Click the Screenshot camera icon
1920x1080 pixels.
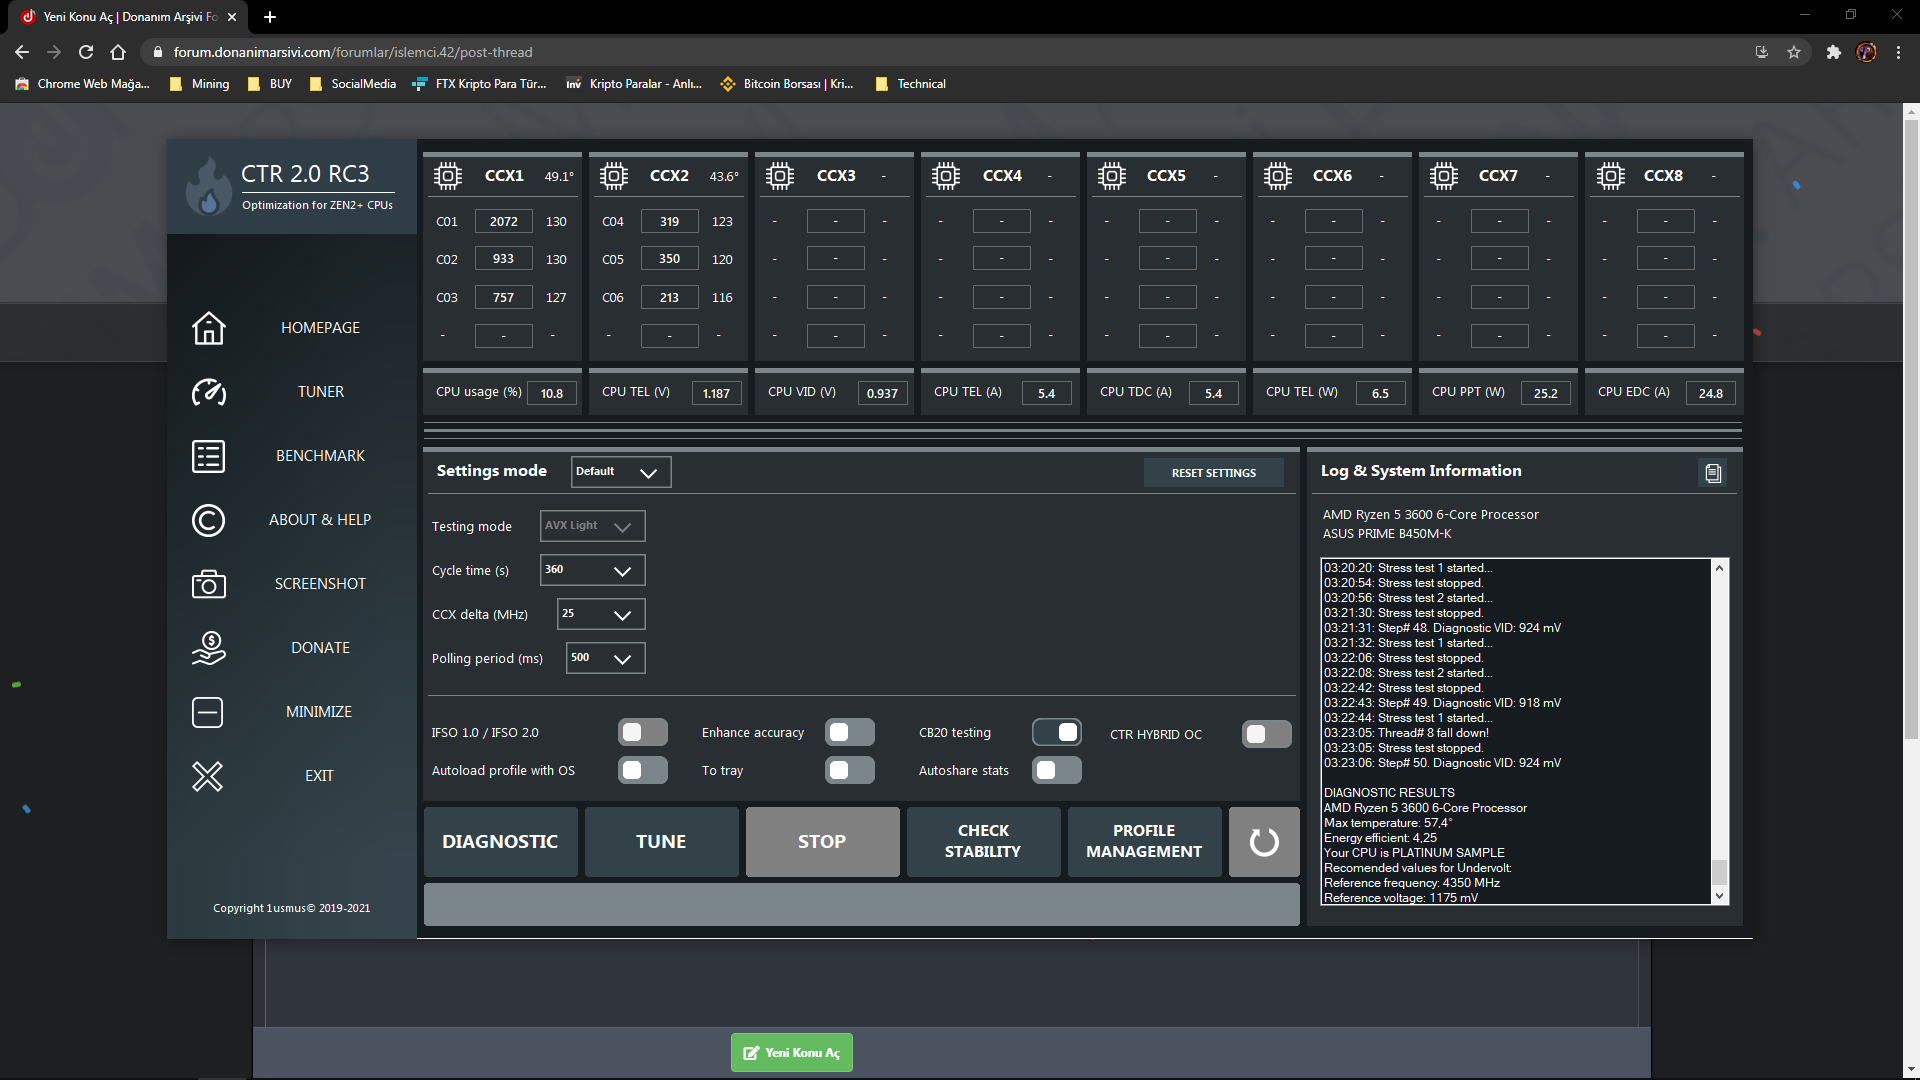coord(208,584)
